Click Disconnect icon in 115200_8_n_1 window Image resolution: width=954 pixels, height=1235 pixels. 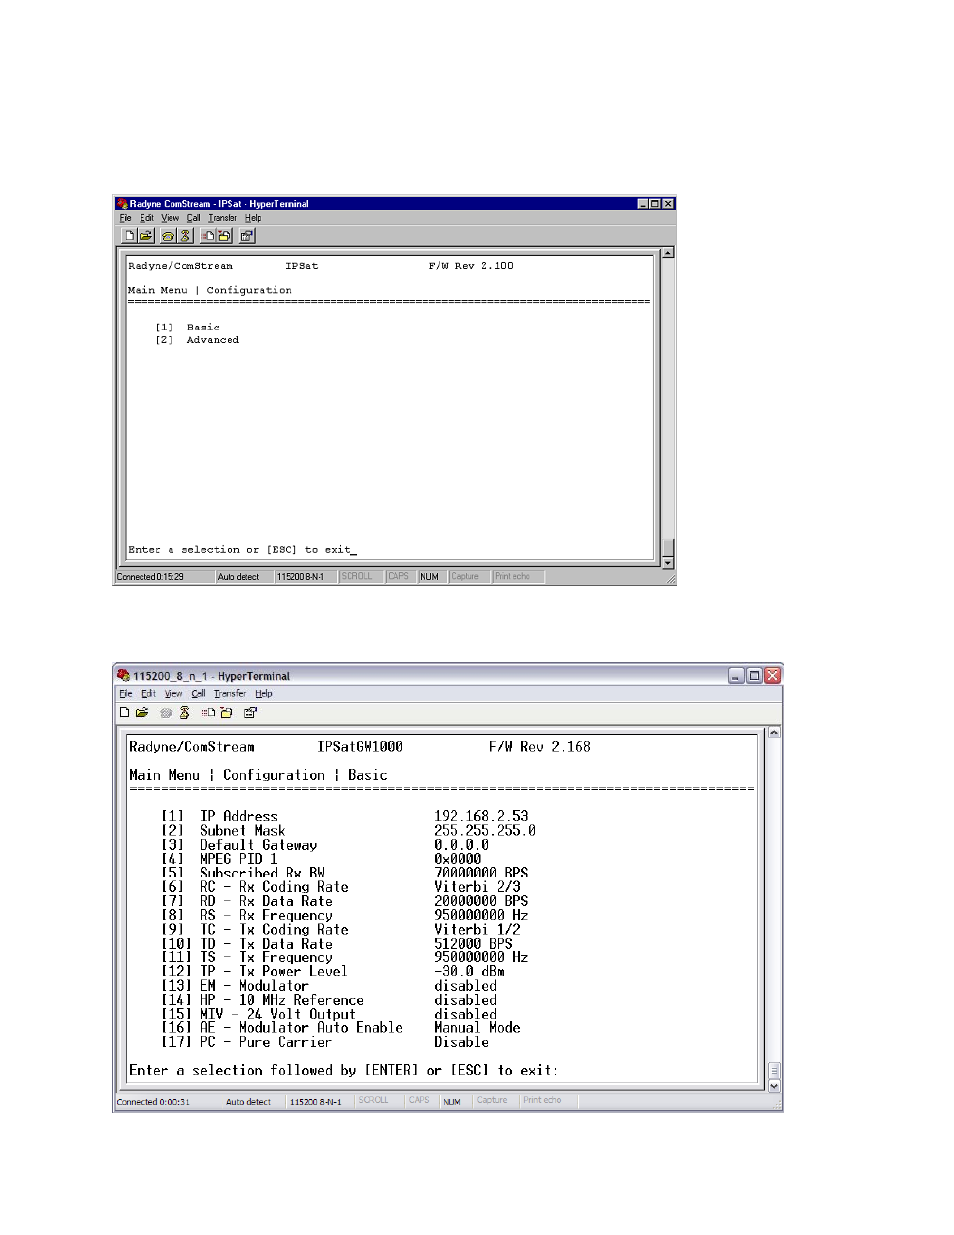point(185,713)
